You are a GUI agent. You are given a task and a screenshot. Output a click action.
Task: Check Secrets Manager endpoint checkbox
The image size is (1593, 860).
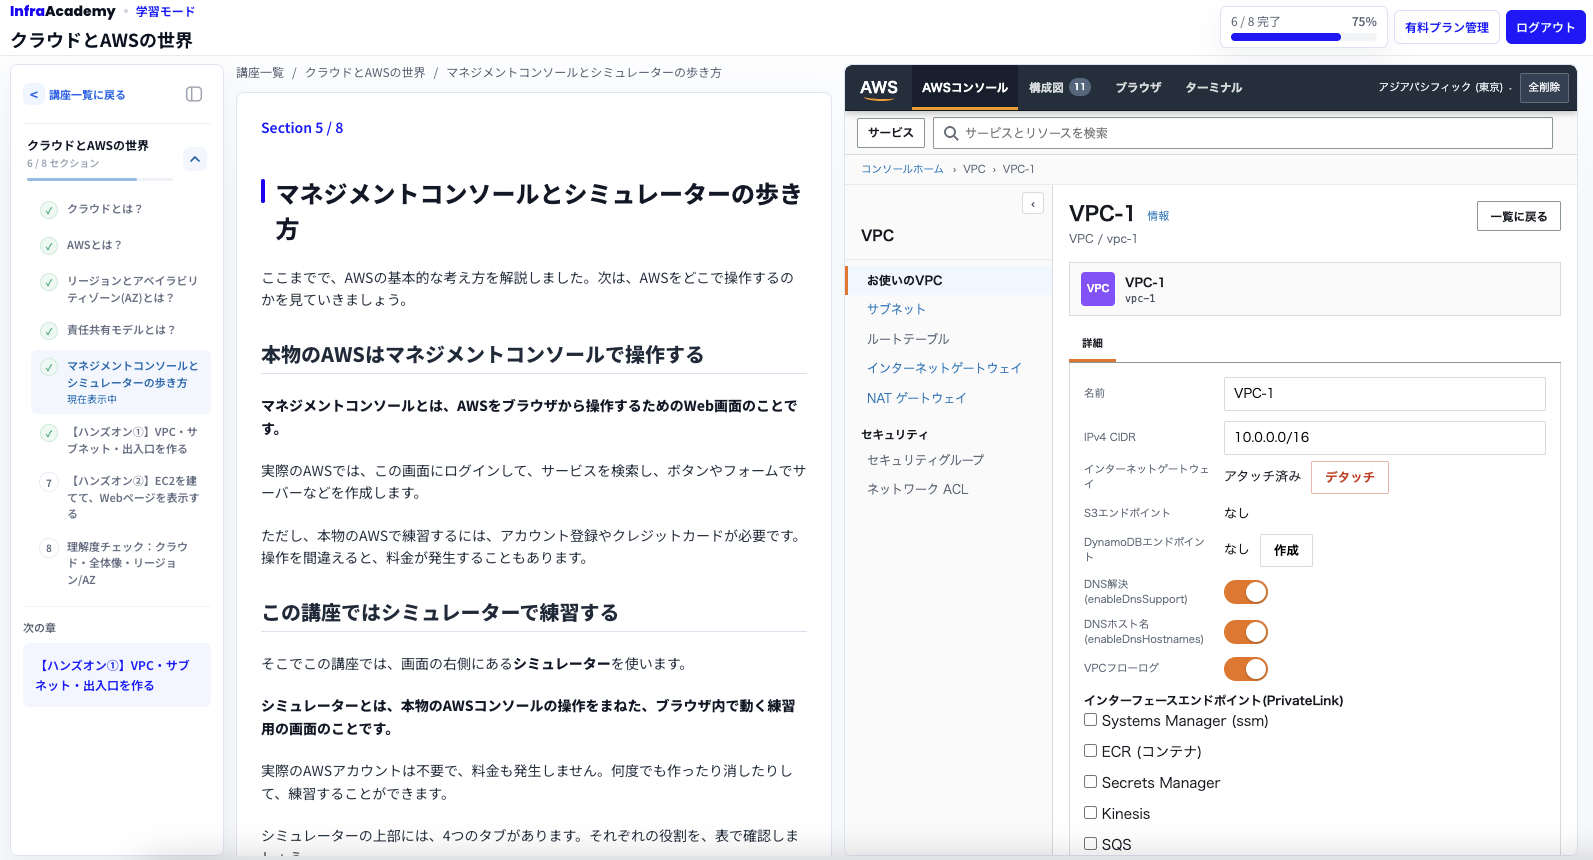point(1091,782)
